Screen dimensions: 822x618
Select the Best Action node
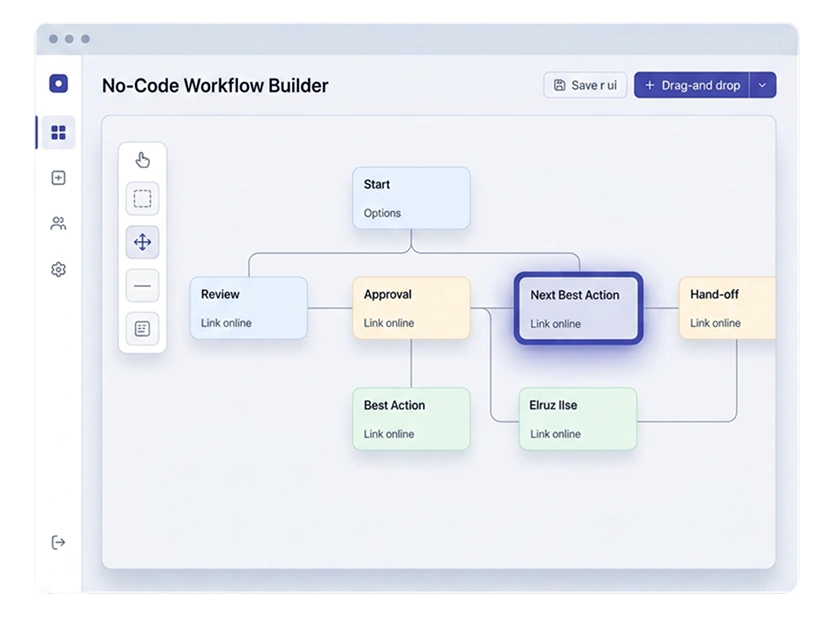pyautogui.click(x=411, y=419)
